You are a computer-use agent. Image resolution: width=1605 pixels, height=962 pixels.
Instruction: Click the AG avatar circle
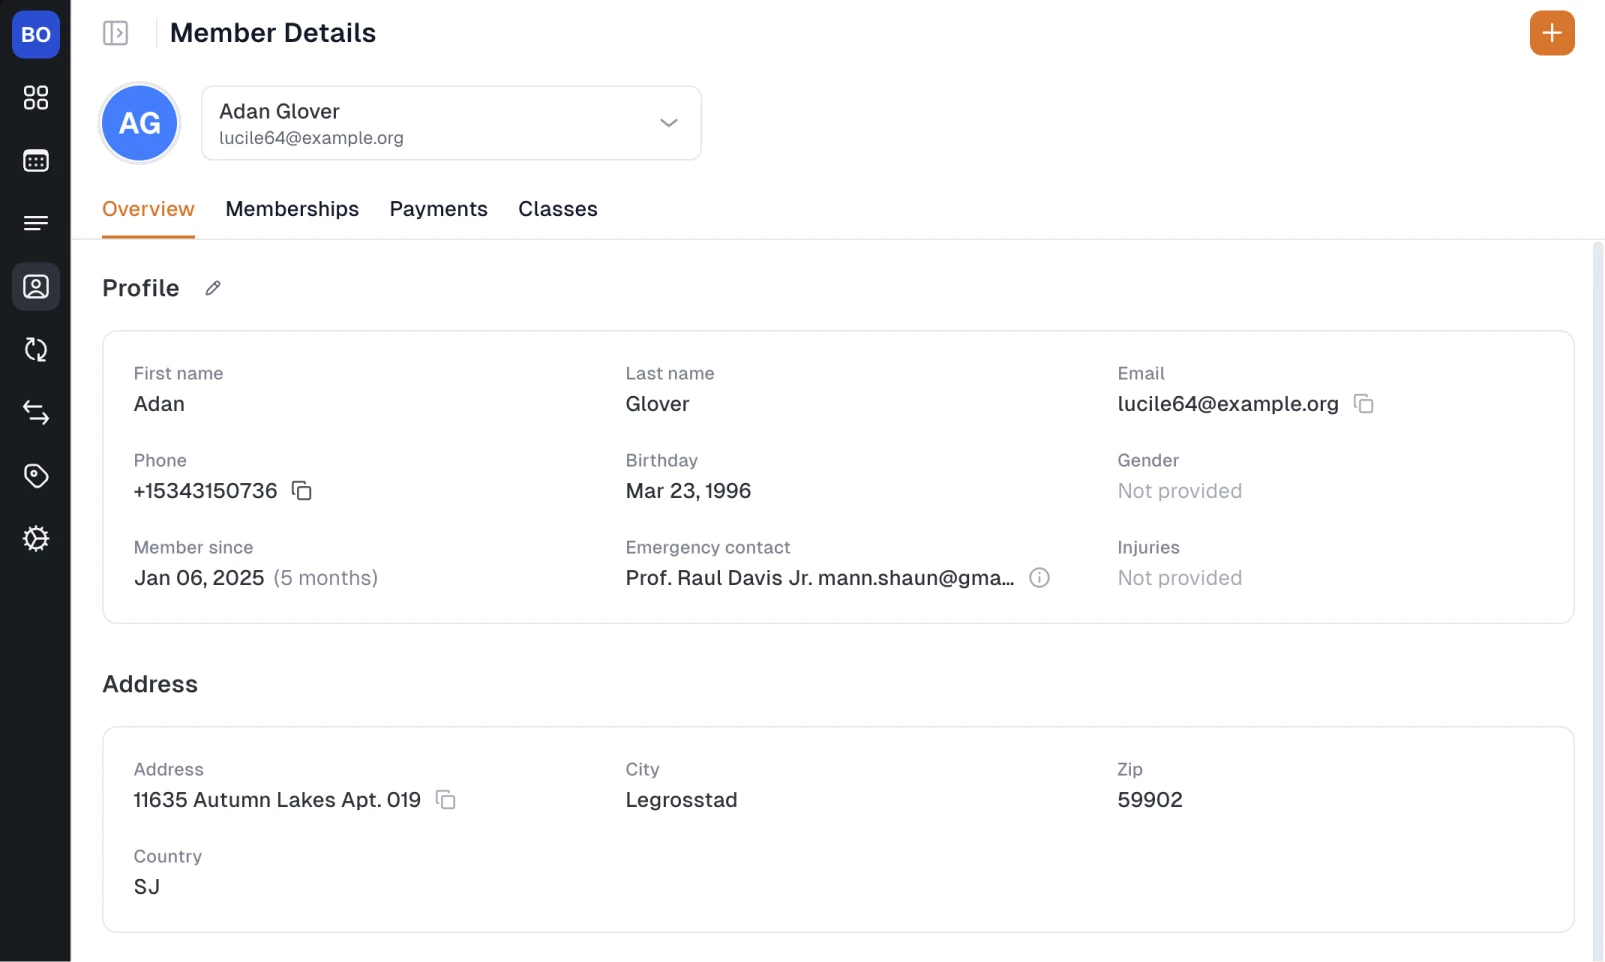(139, 122)
